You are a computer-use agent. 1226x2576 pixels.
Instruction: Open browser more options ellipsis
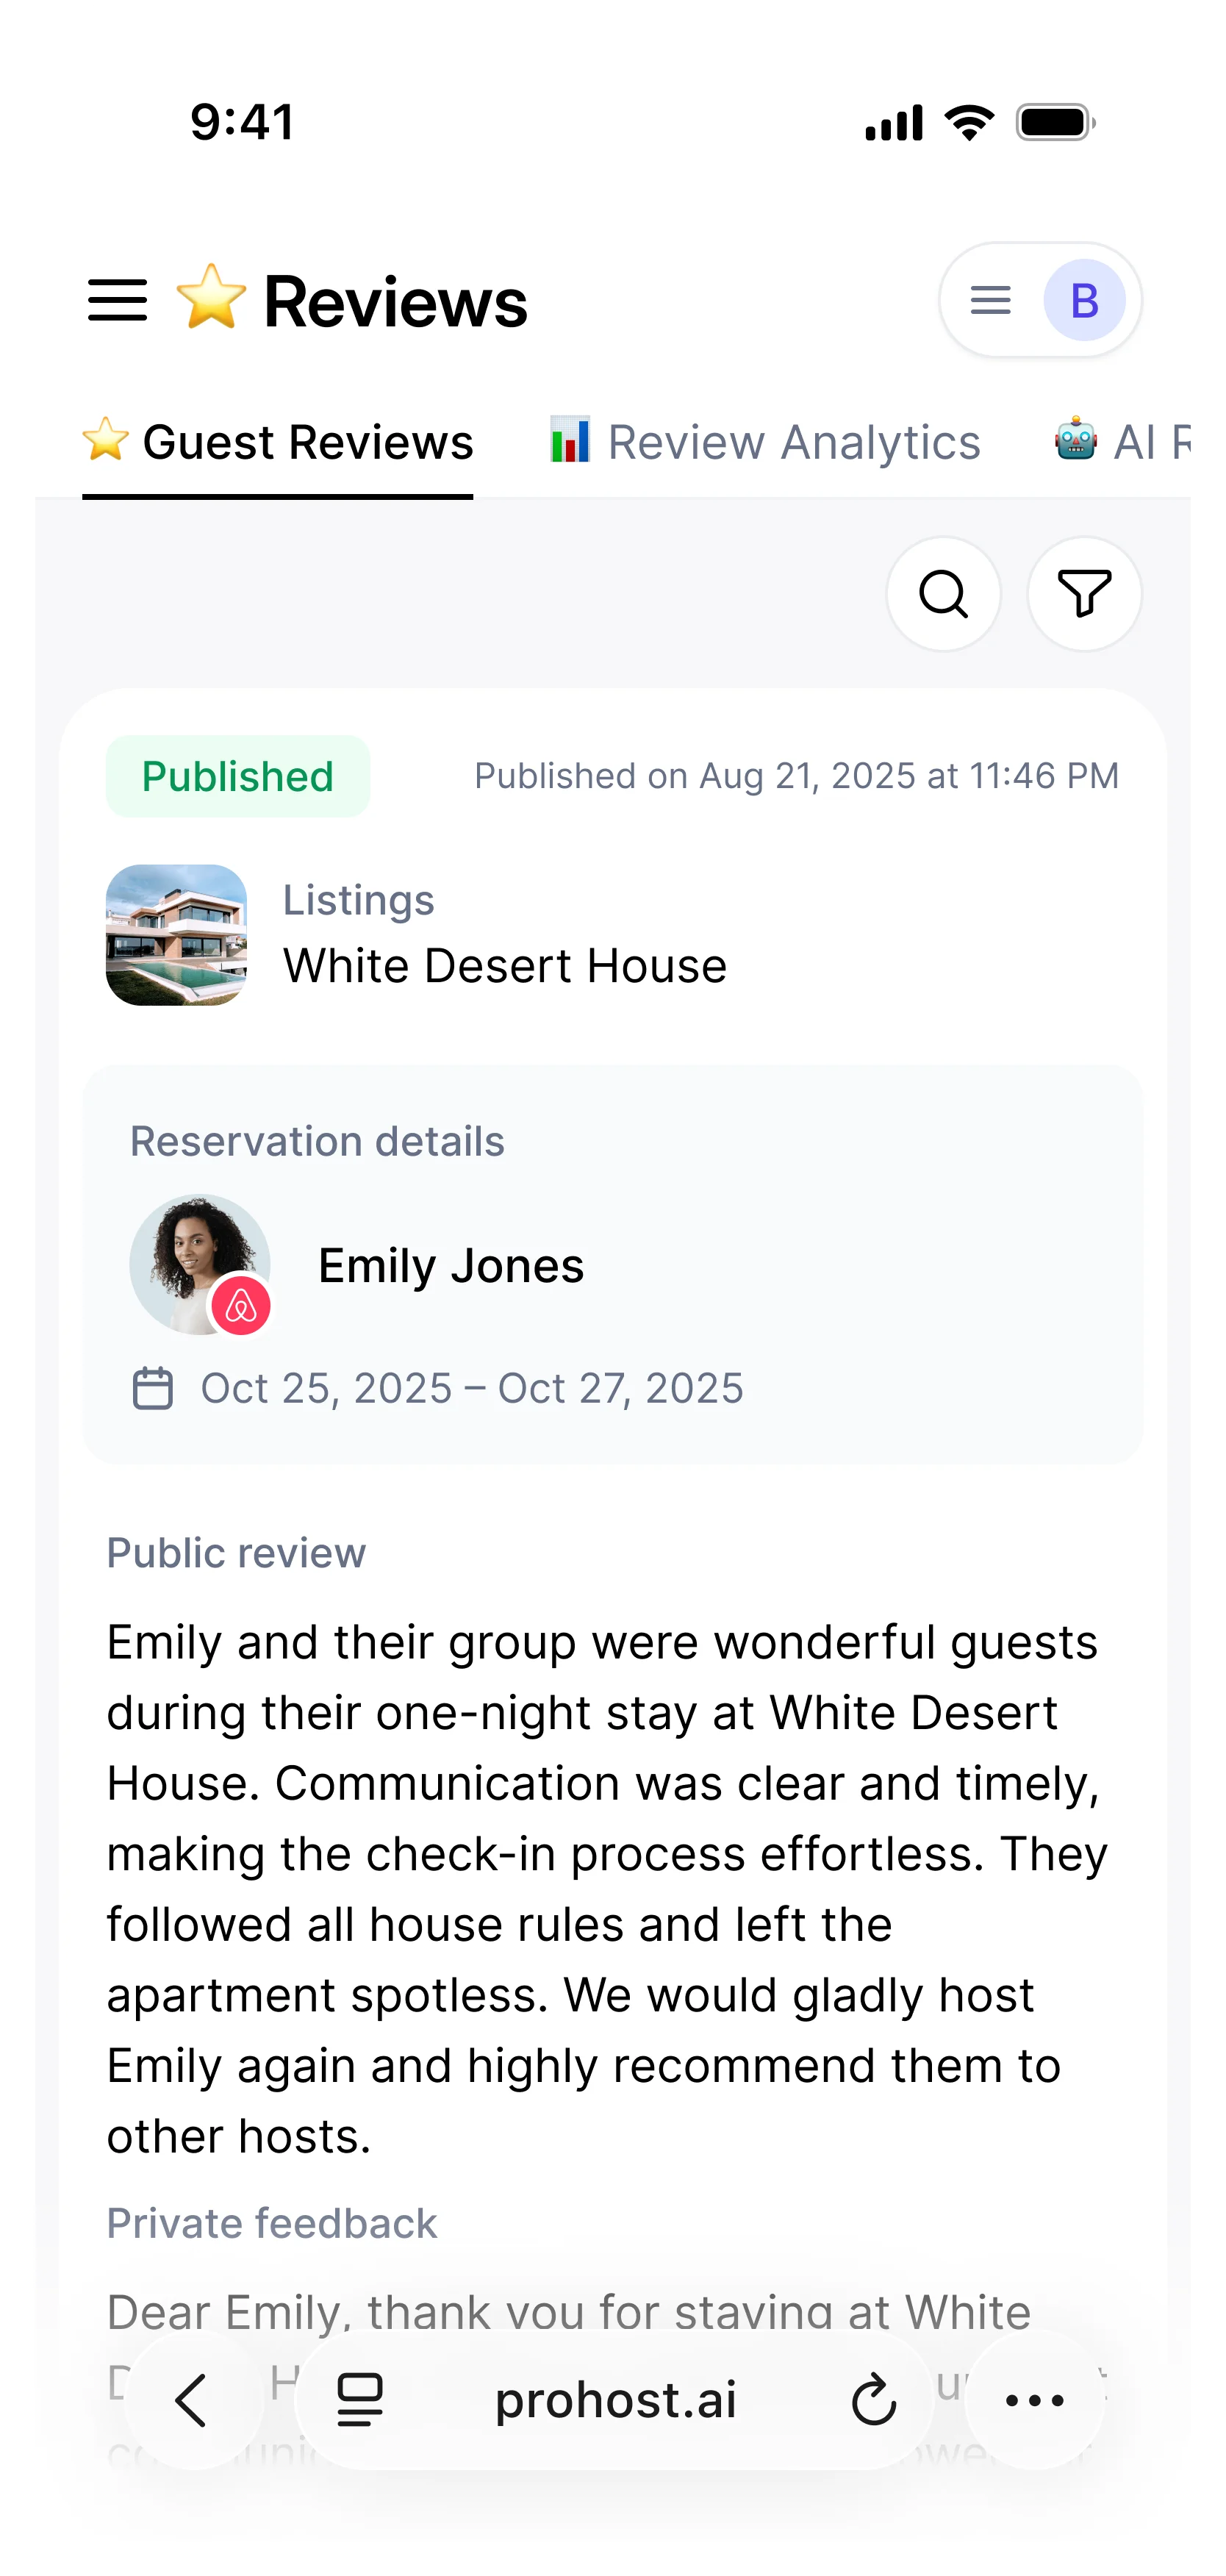point(1034,2400)
